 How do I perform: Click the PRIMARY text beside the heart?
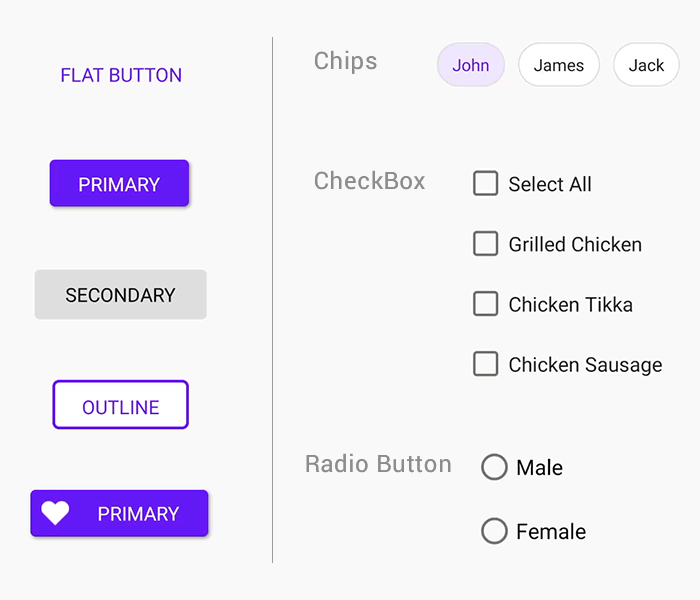tap(138, 514)
